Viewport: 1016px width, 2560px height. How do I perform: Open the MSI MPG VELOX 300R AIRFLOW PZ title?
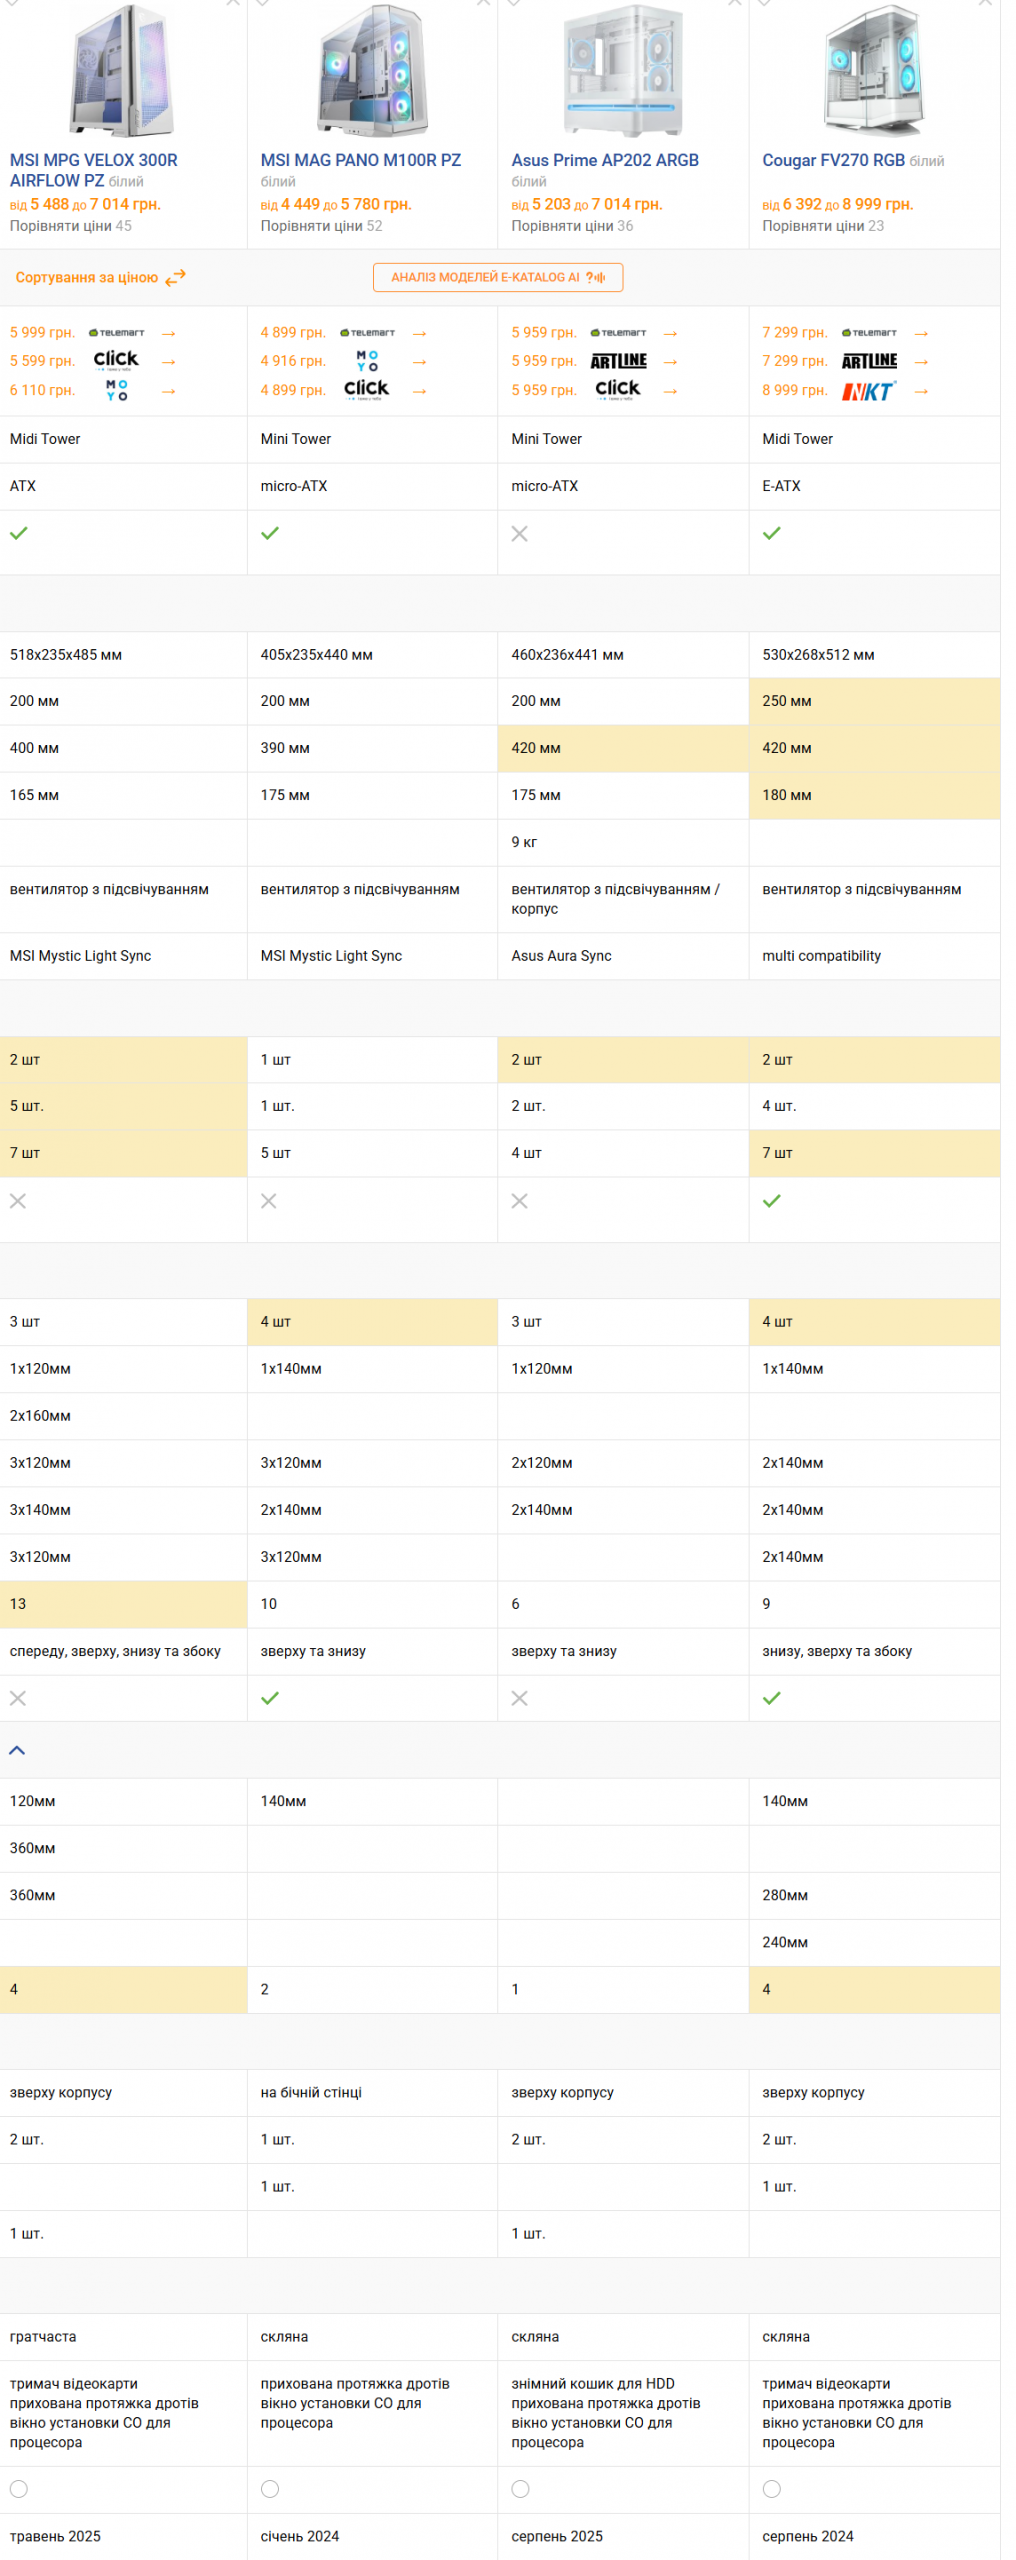(93, 170)
